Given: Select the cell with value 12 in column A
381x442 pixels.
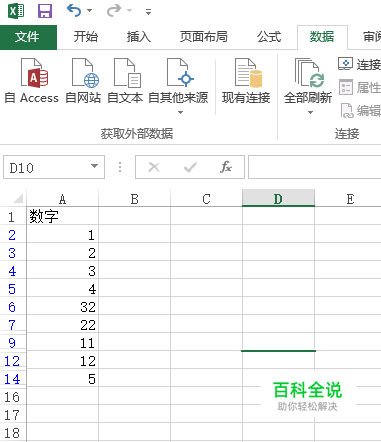Looking at the screenshot, I should tap(62, 361).
